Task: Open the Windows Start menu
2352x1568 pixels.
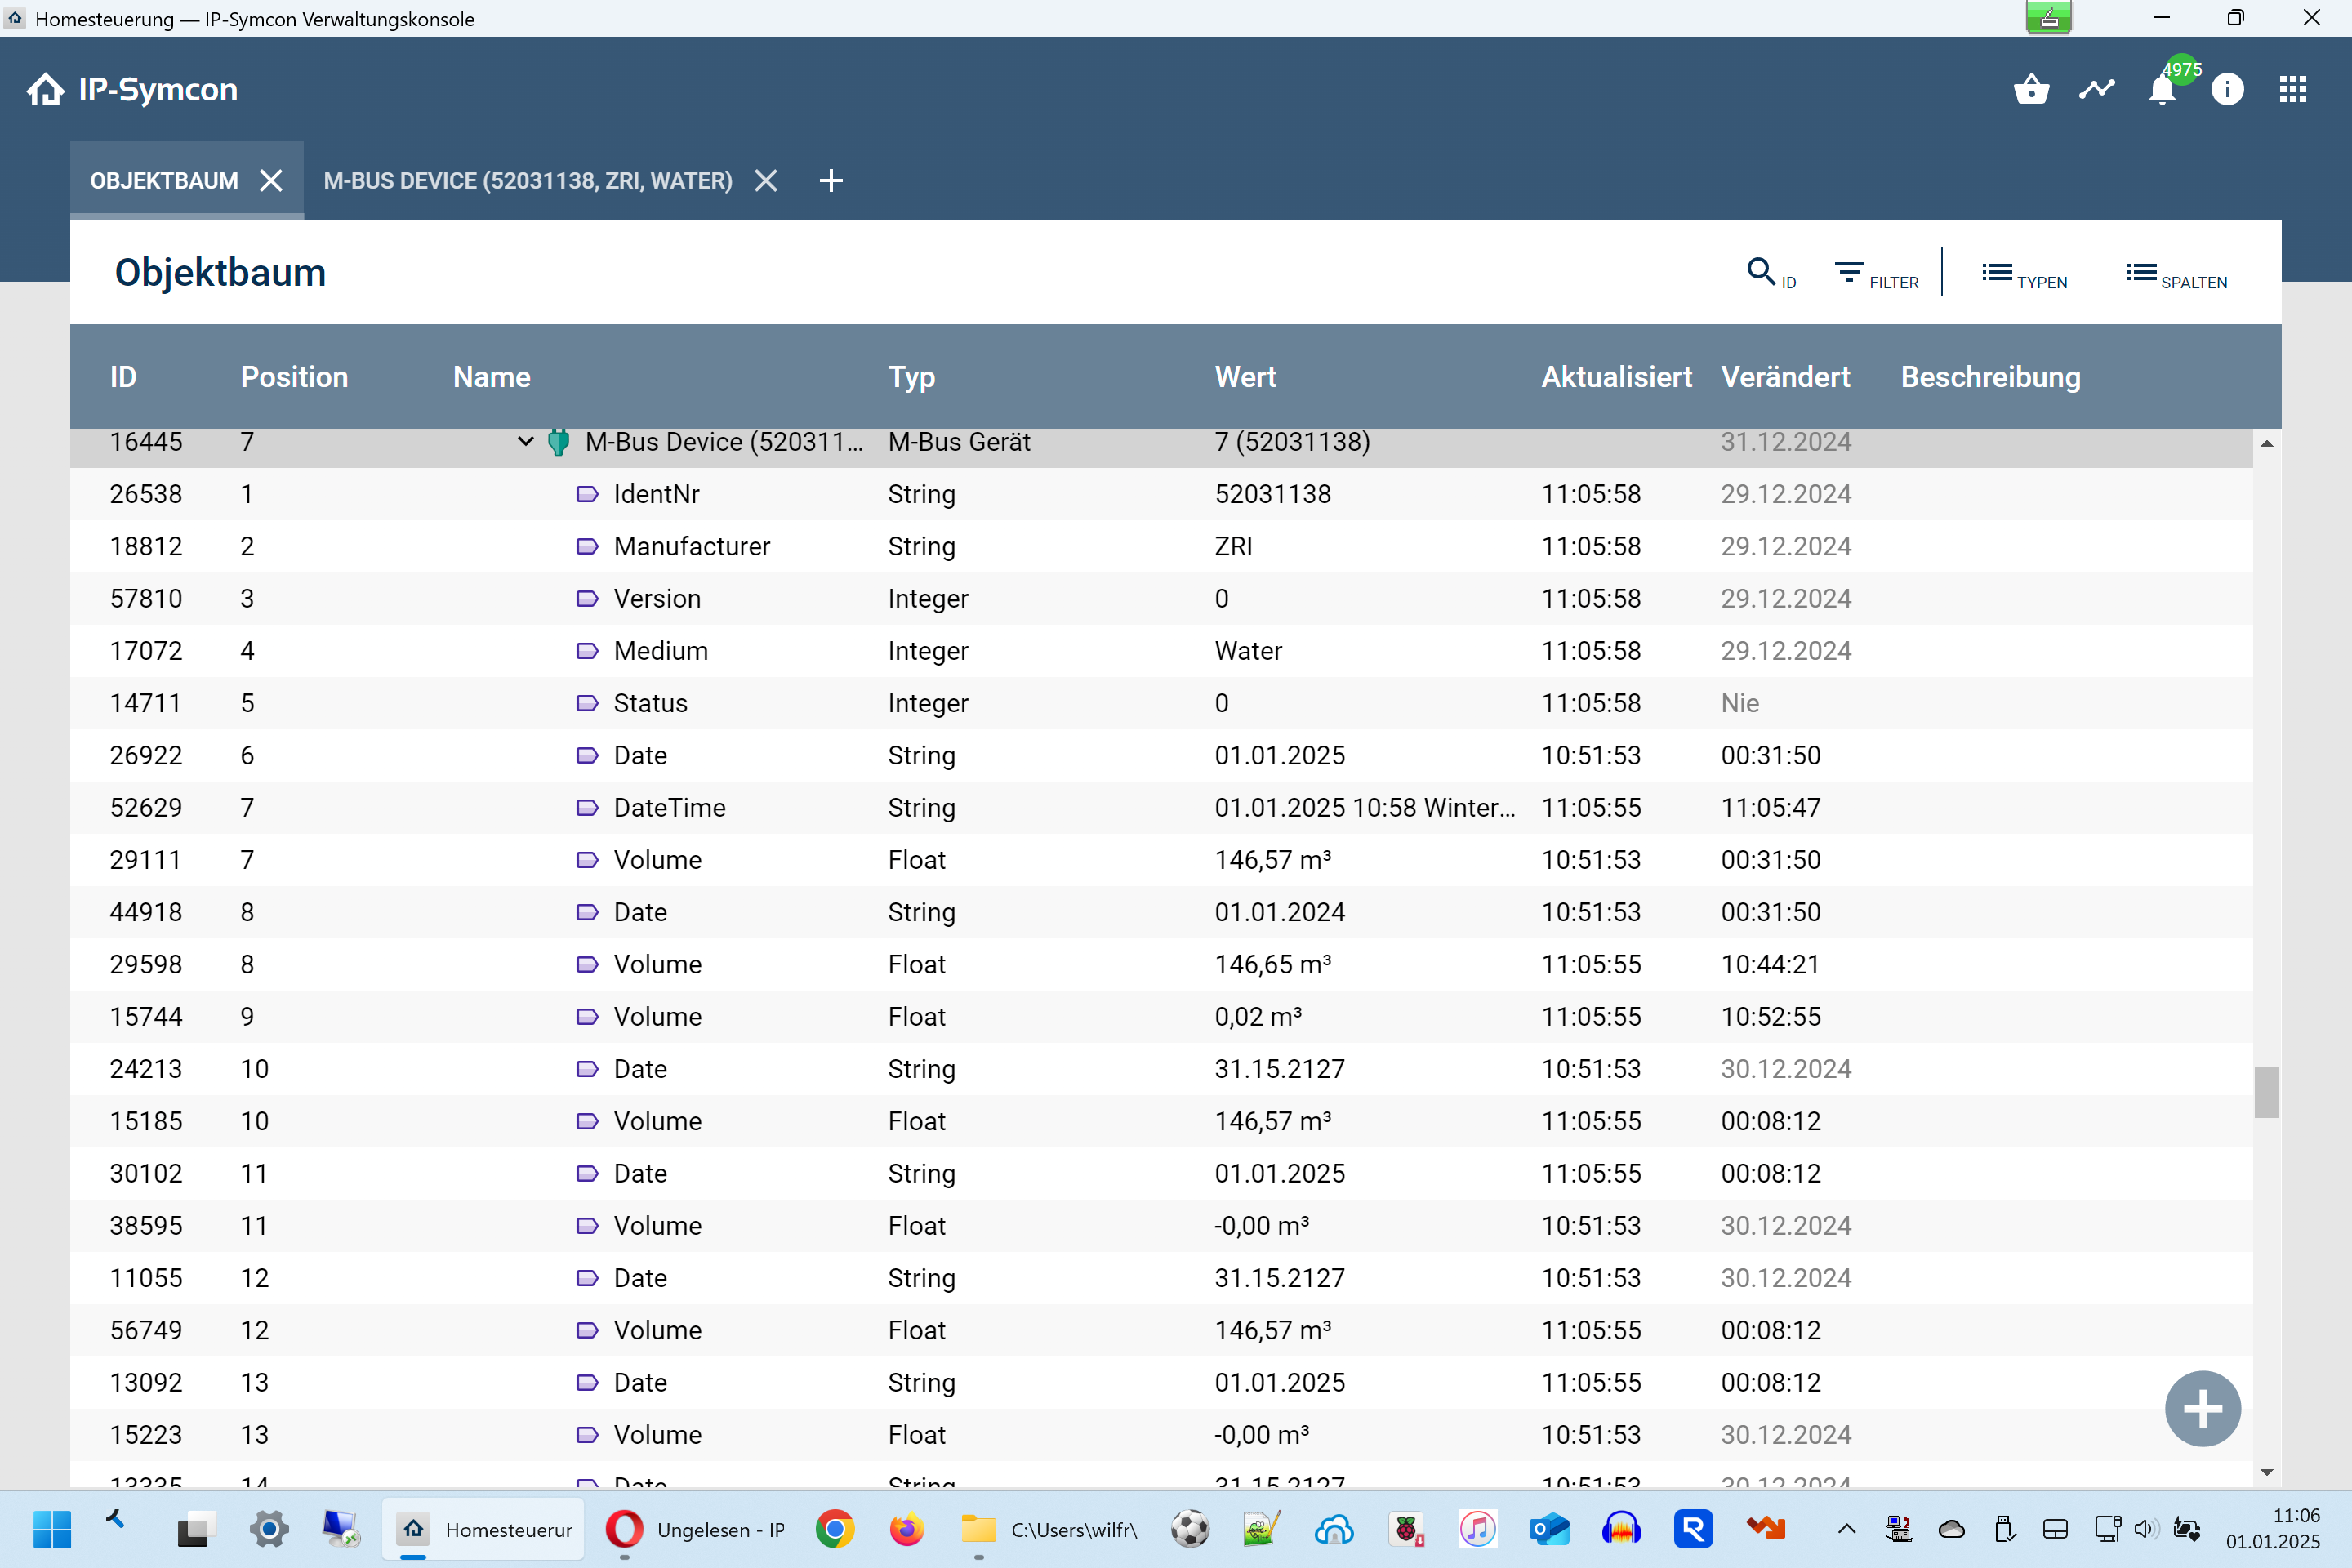Action: click(52, 1529)
